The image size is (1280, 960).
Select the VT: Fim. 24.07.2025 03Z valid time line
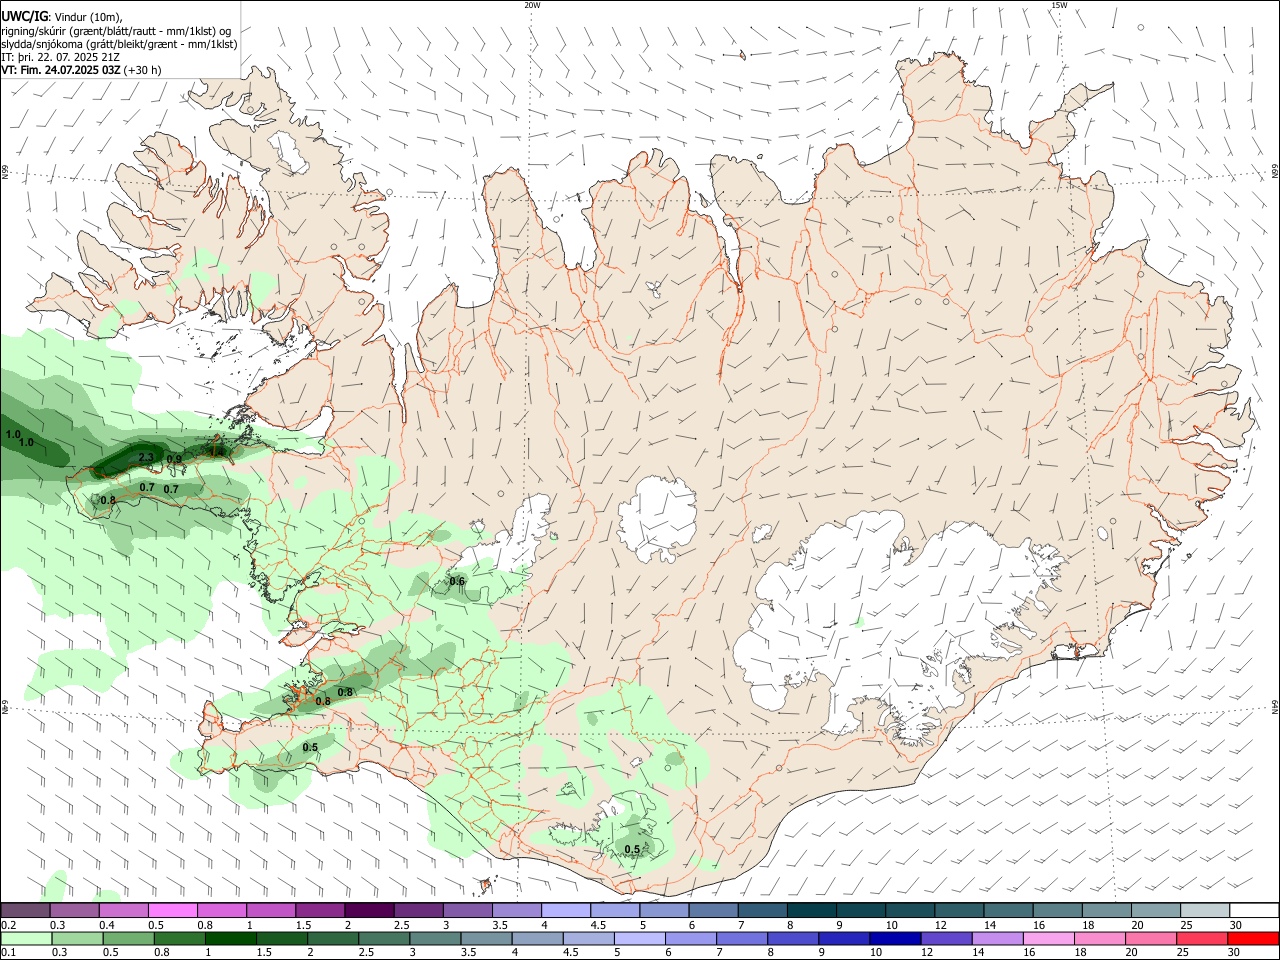click(x=81, y=70)
